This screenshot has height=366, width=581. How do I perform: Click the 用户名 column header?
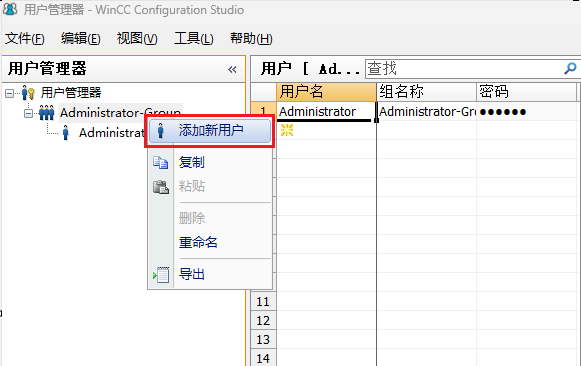pyautogui.click(x=326, y=92)
